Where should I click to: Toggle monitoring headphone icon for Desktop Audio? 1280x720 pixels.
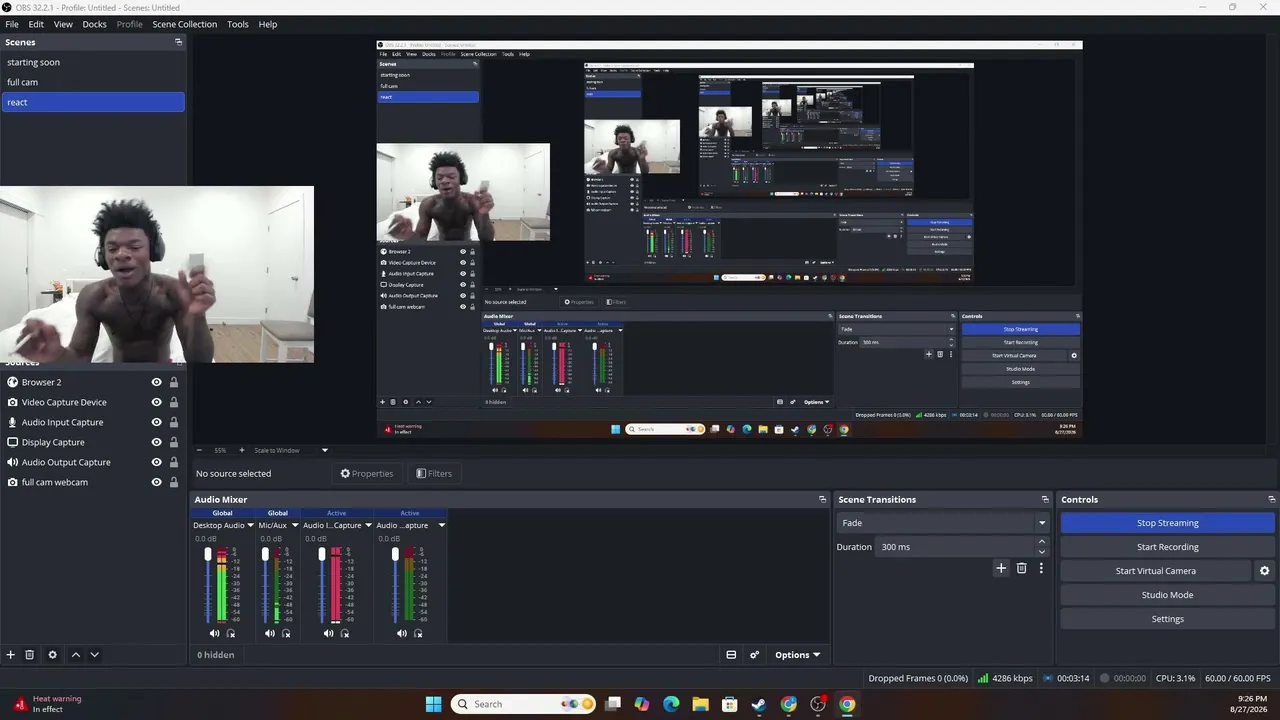coord(231,633)
